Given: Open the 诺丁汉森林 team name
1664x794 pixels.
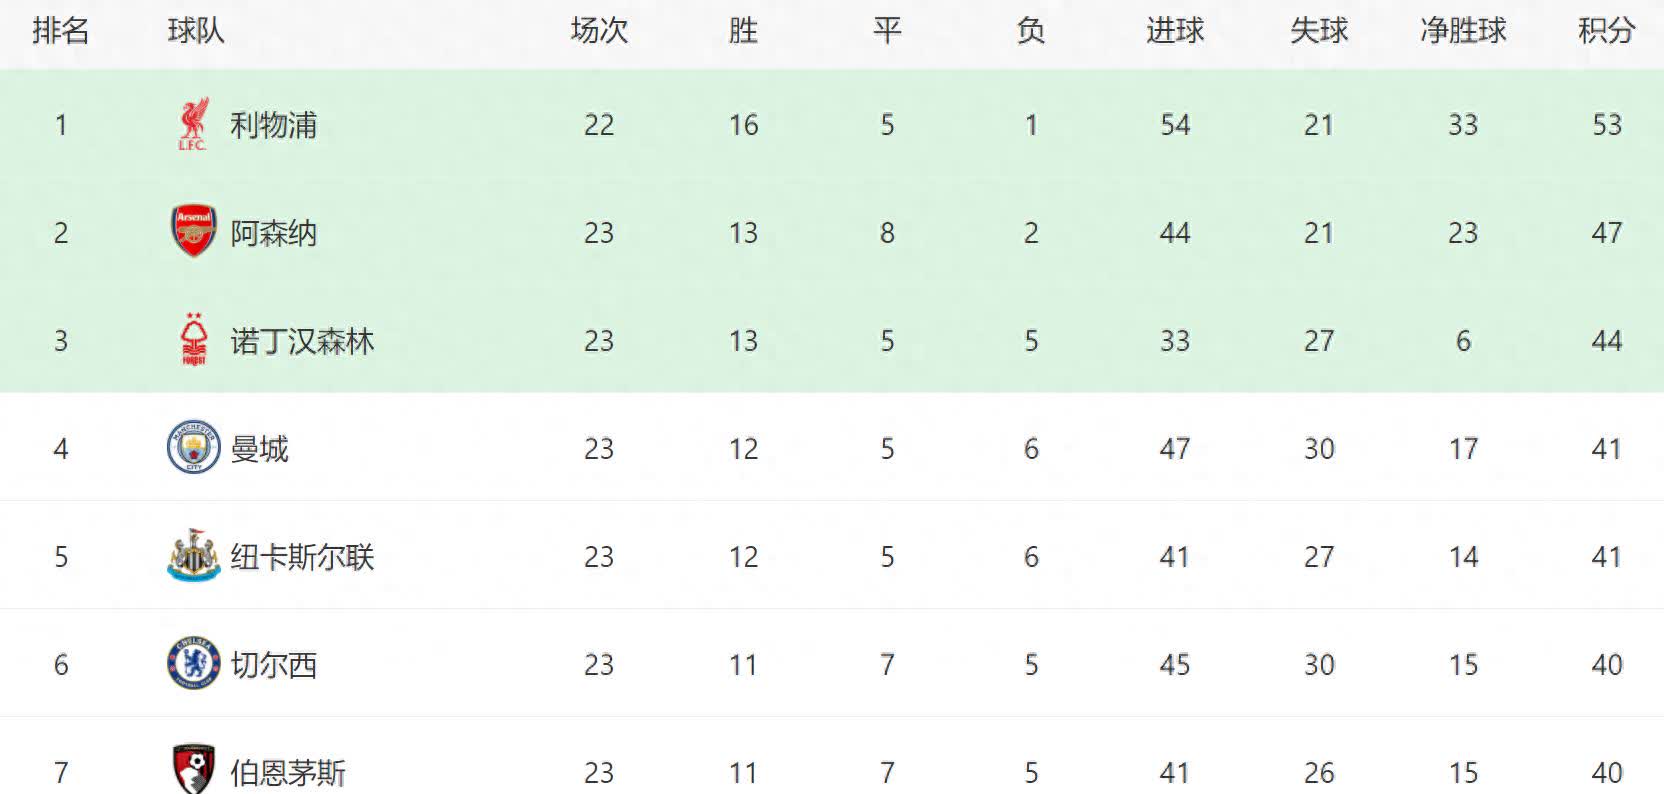Looking at the screenshot, I should 302,341.
